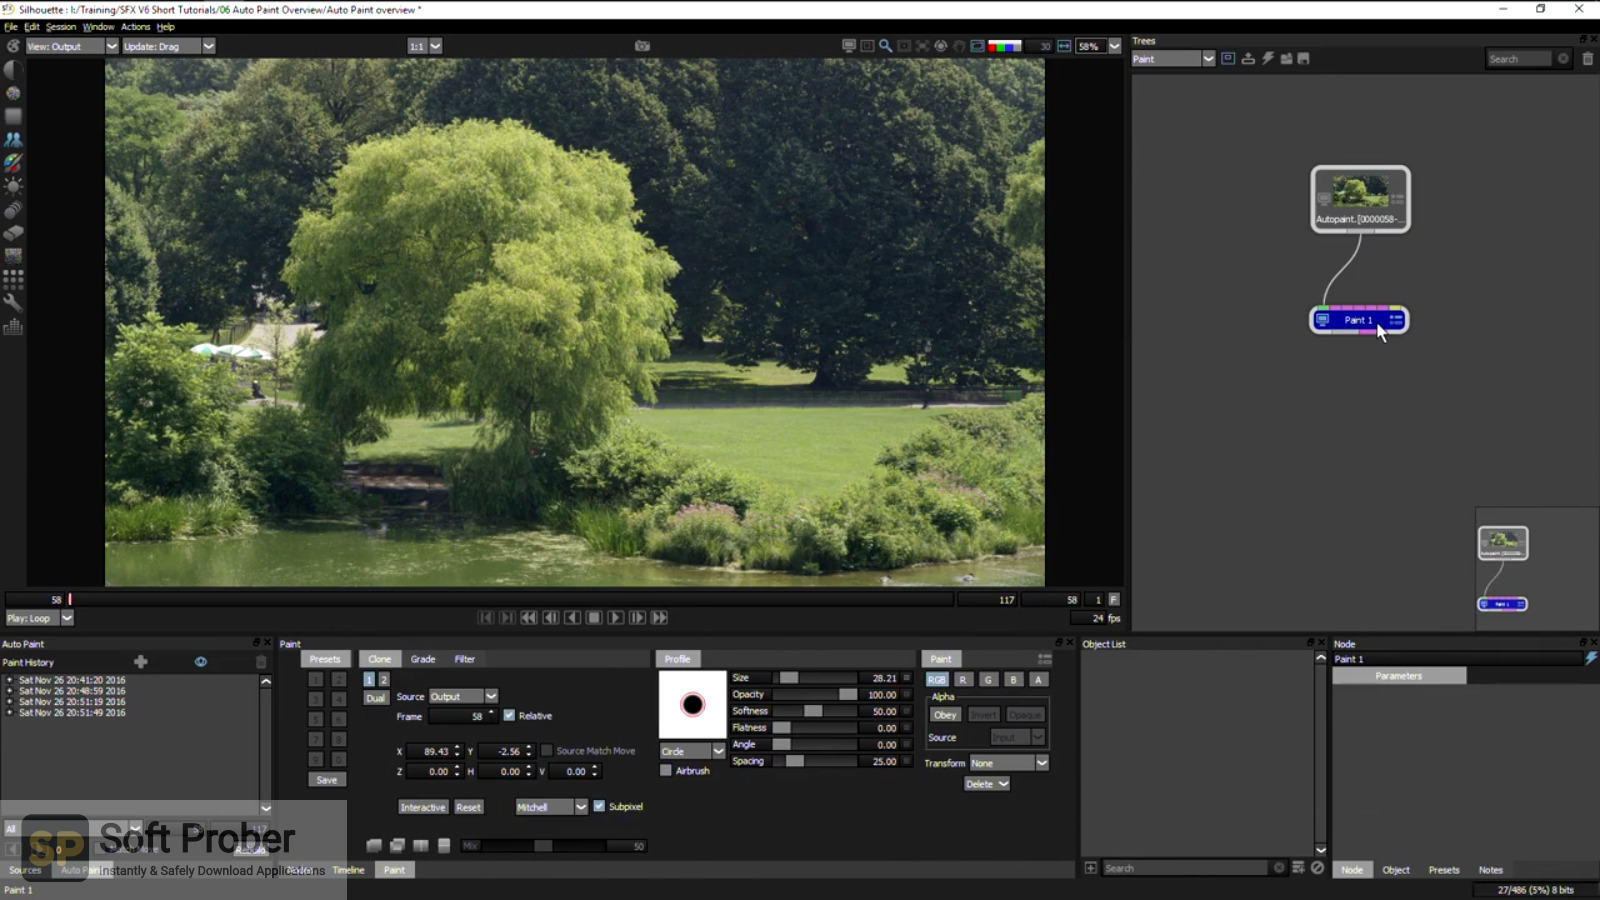This screenshot has width=1600, height=900.
Task: Click the export upload icon in Trees toolbar
Action: click(1248, 59)
